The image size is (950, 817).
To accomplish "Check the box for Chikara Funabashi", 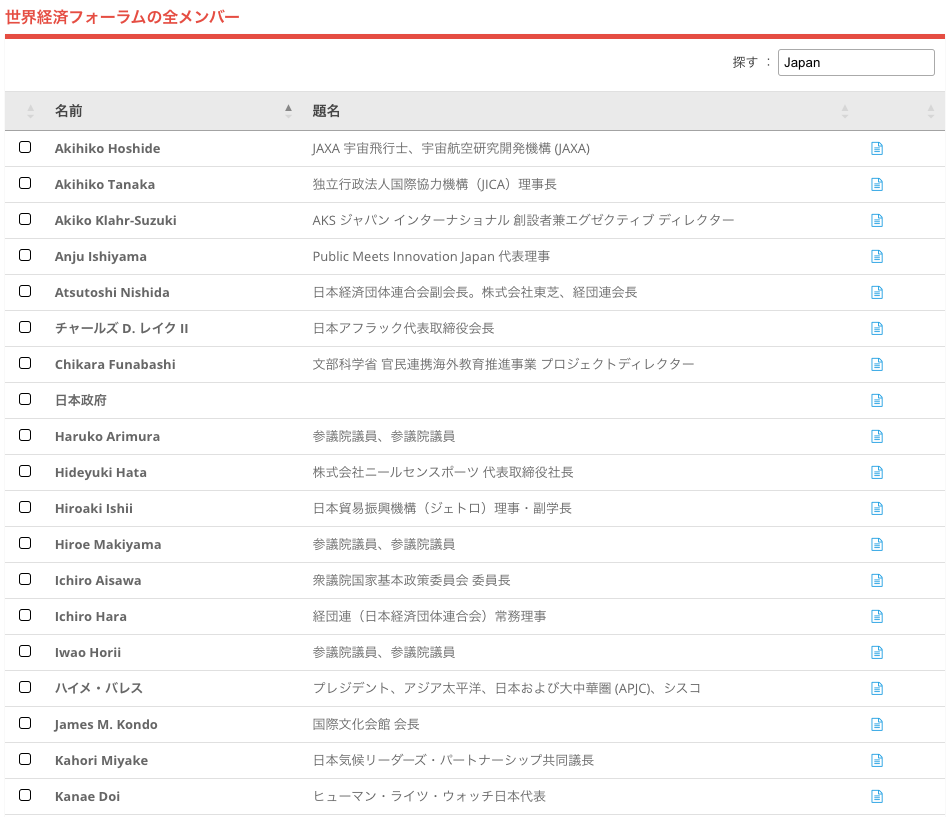I will (25, 363).
